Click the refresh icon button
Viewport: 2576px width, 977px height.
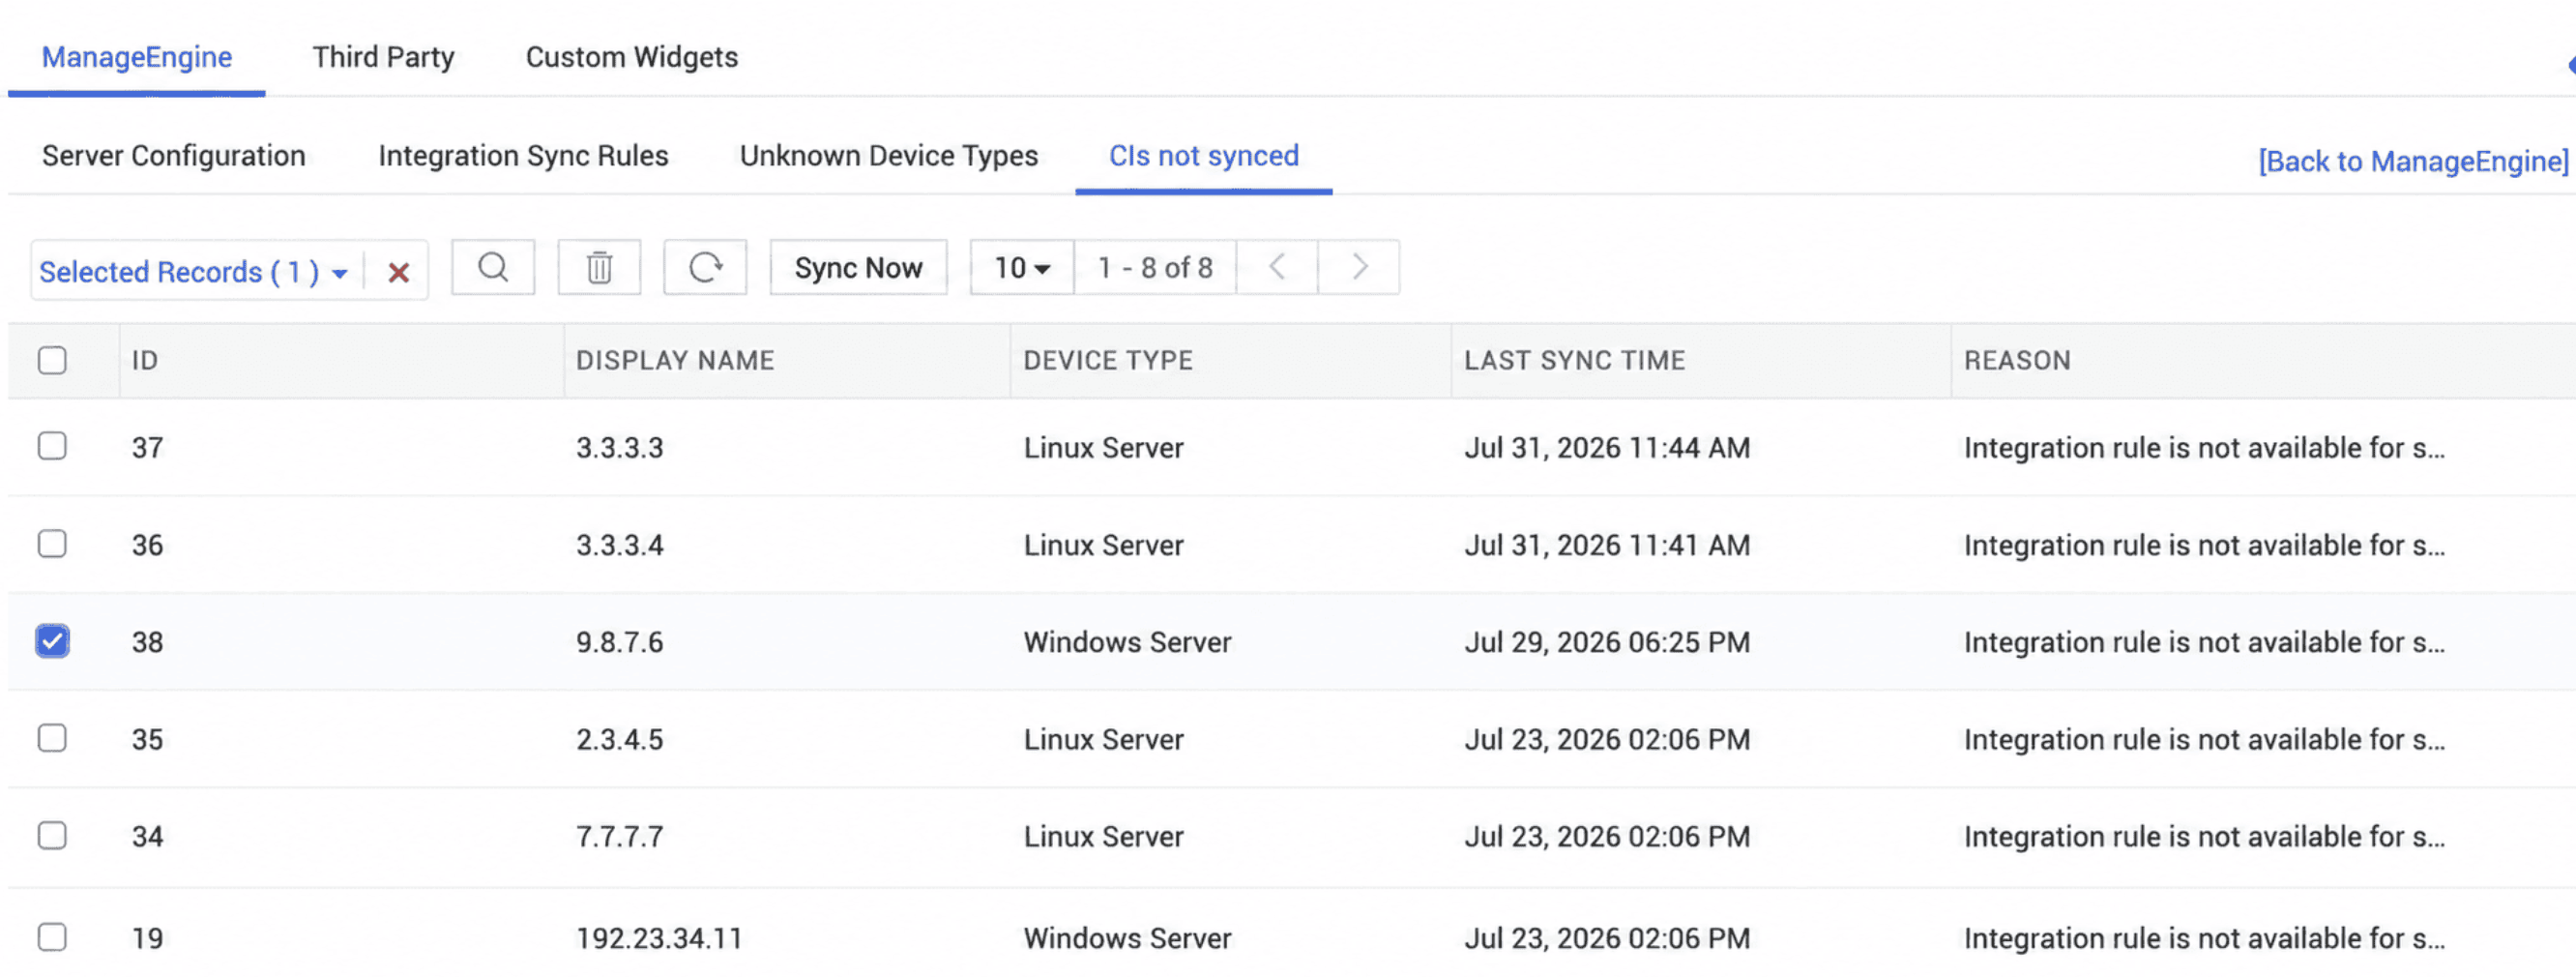(x=705, y=268)
